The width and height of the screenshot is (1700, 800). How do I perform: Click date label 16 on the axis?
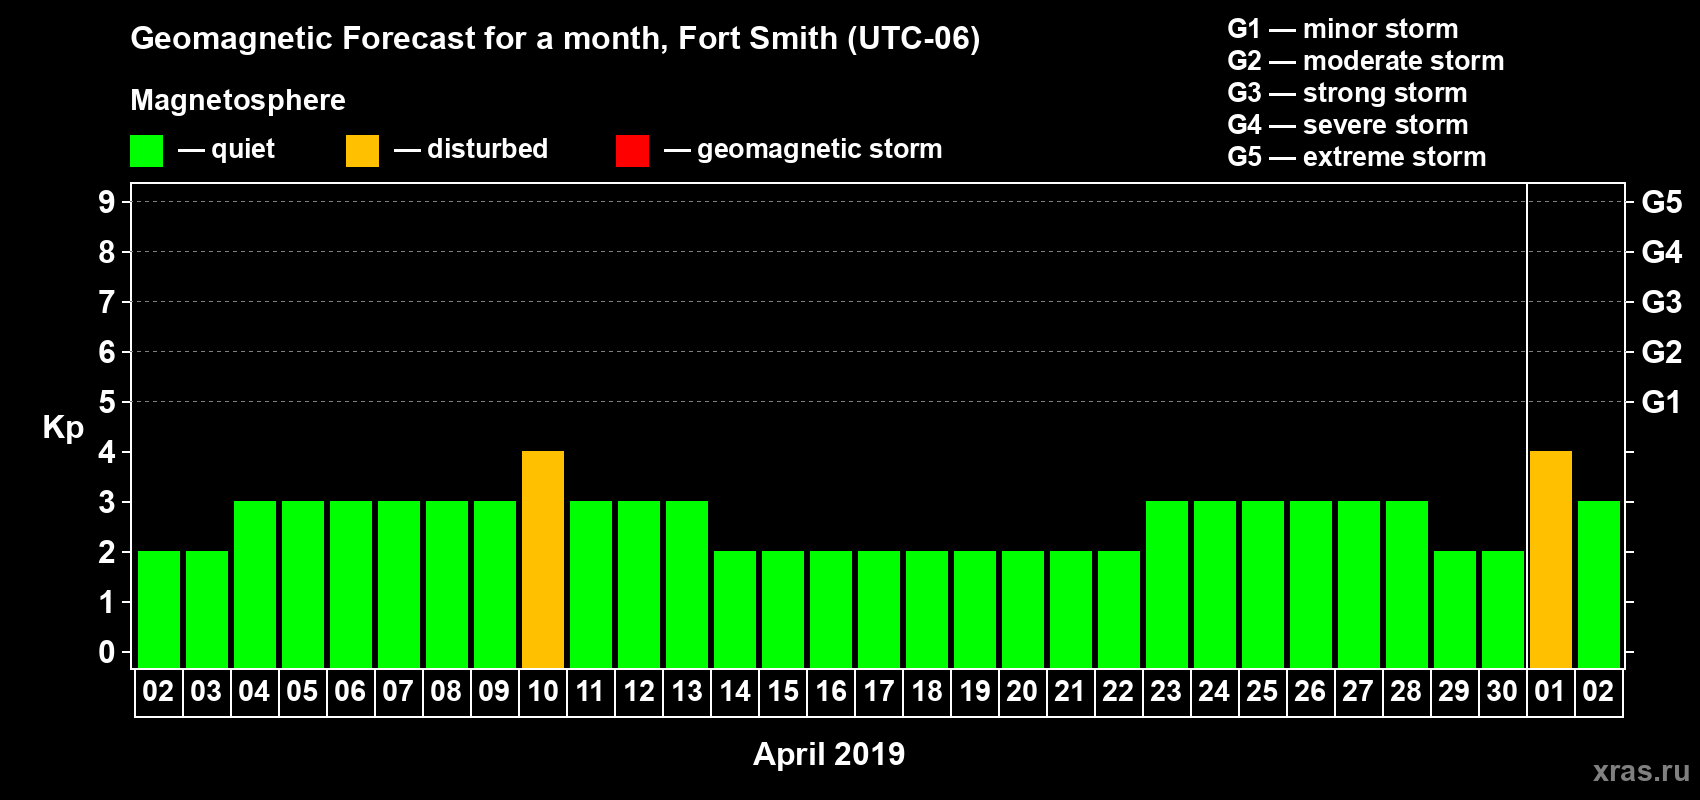click(x=831, y=691)
